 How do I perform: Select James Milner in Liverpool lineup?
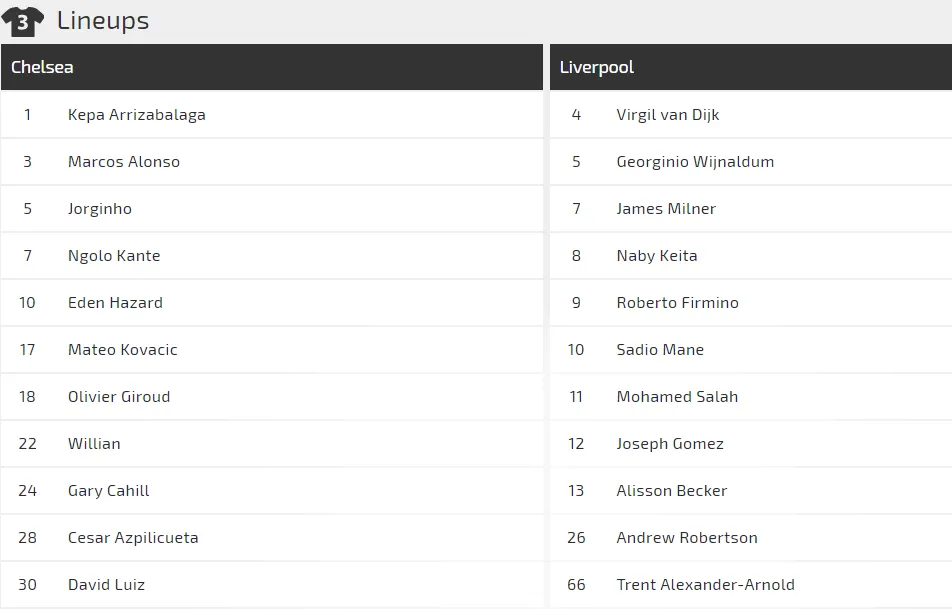(x=666, y=209)
